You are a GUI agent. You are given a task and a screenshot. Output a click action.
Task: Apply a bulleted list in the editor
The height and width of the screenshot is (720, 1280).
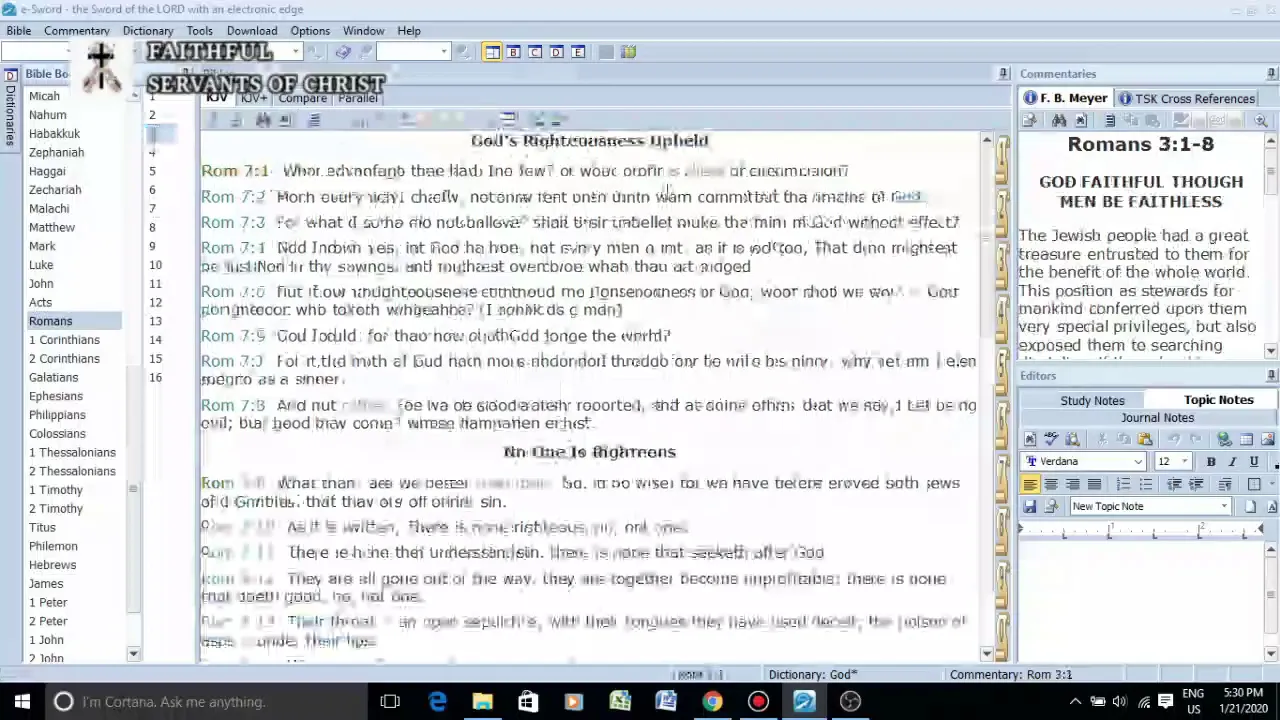tap(1145, 484)
